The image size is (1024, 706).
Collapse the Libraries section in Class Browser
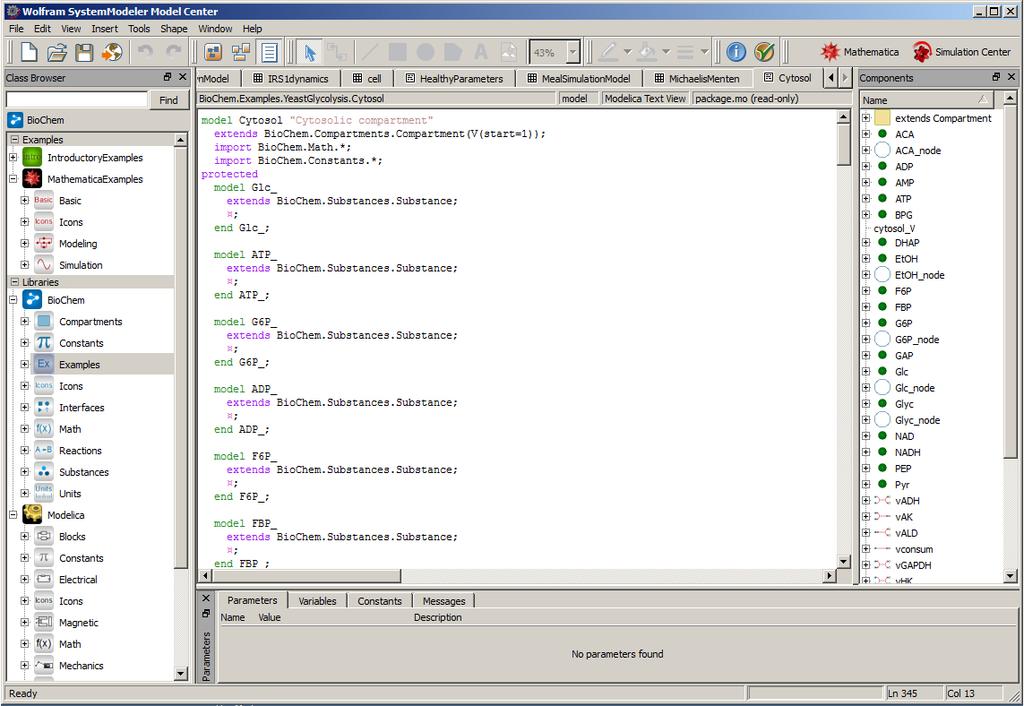pyautogui.click(x=14, y=282)
